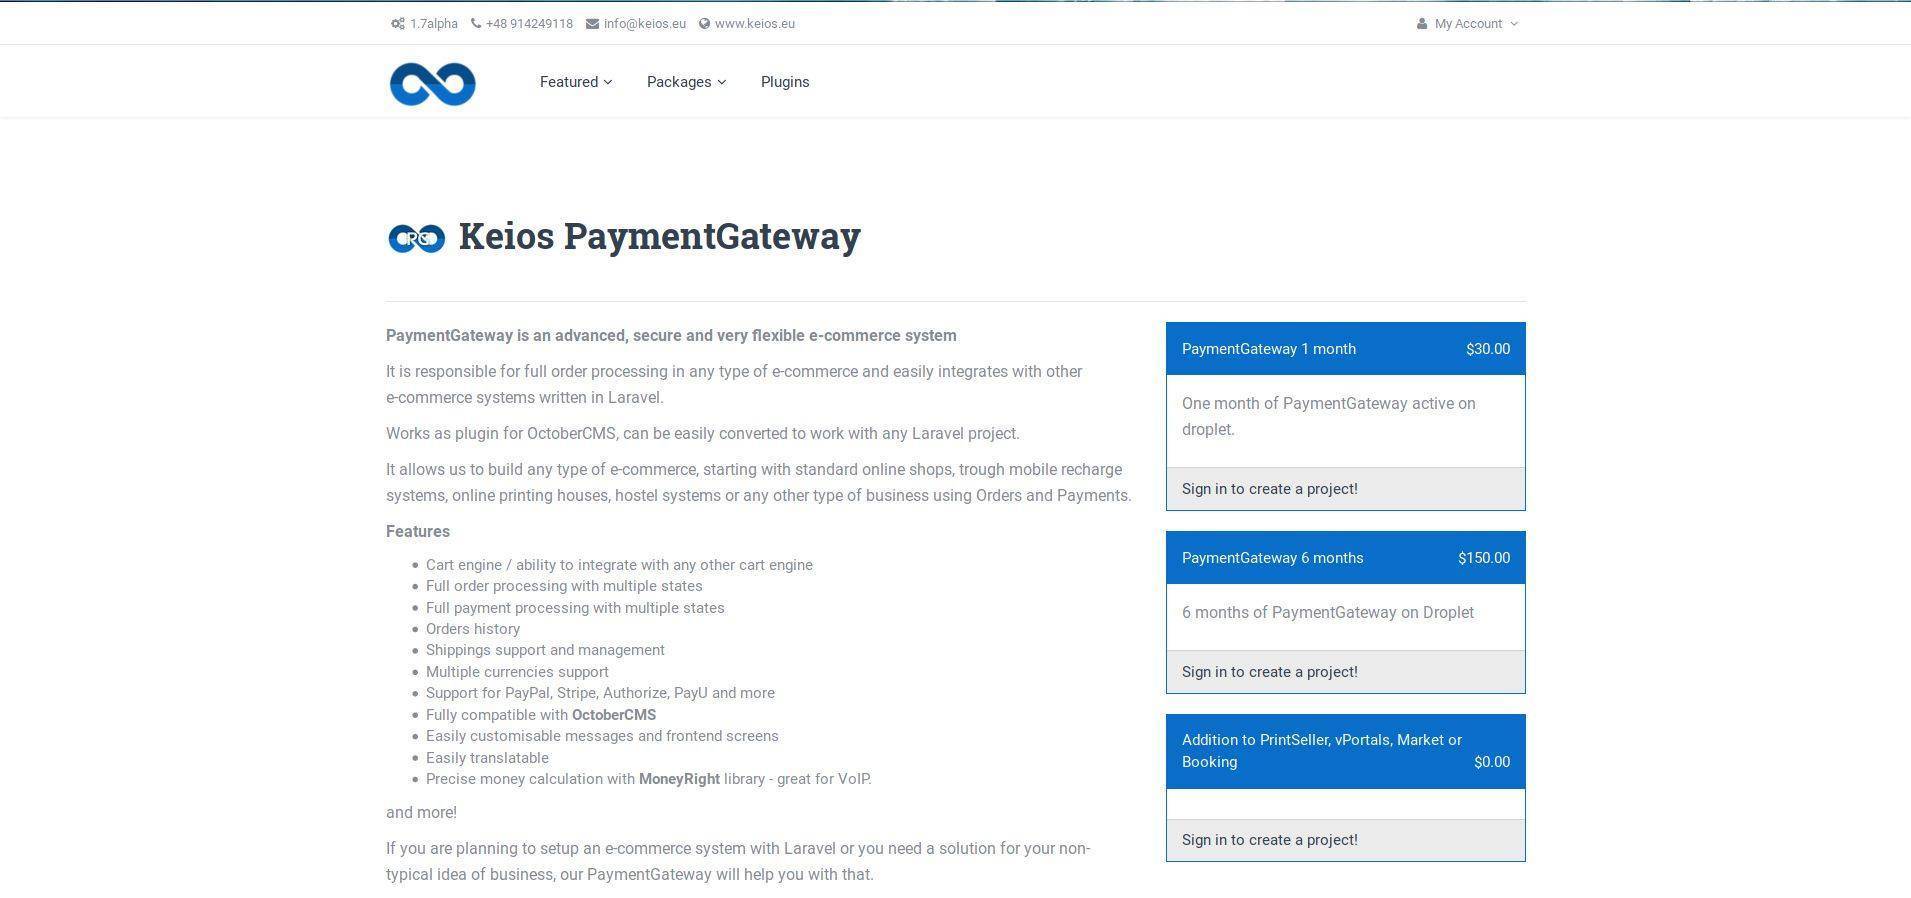
Task: Click the info@keios.eu email link
Action: coord(644,24)
